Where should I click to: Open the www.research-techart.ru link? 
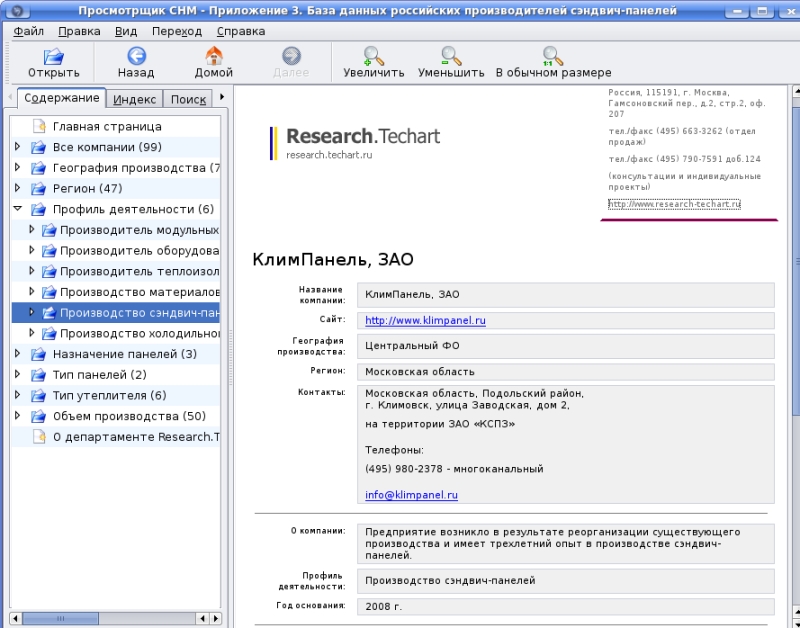tap(674, 204)
